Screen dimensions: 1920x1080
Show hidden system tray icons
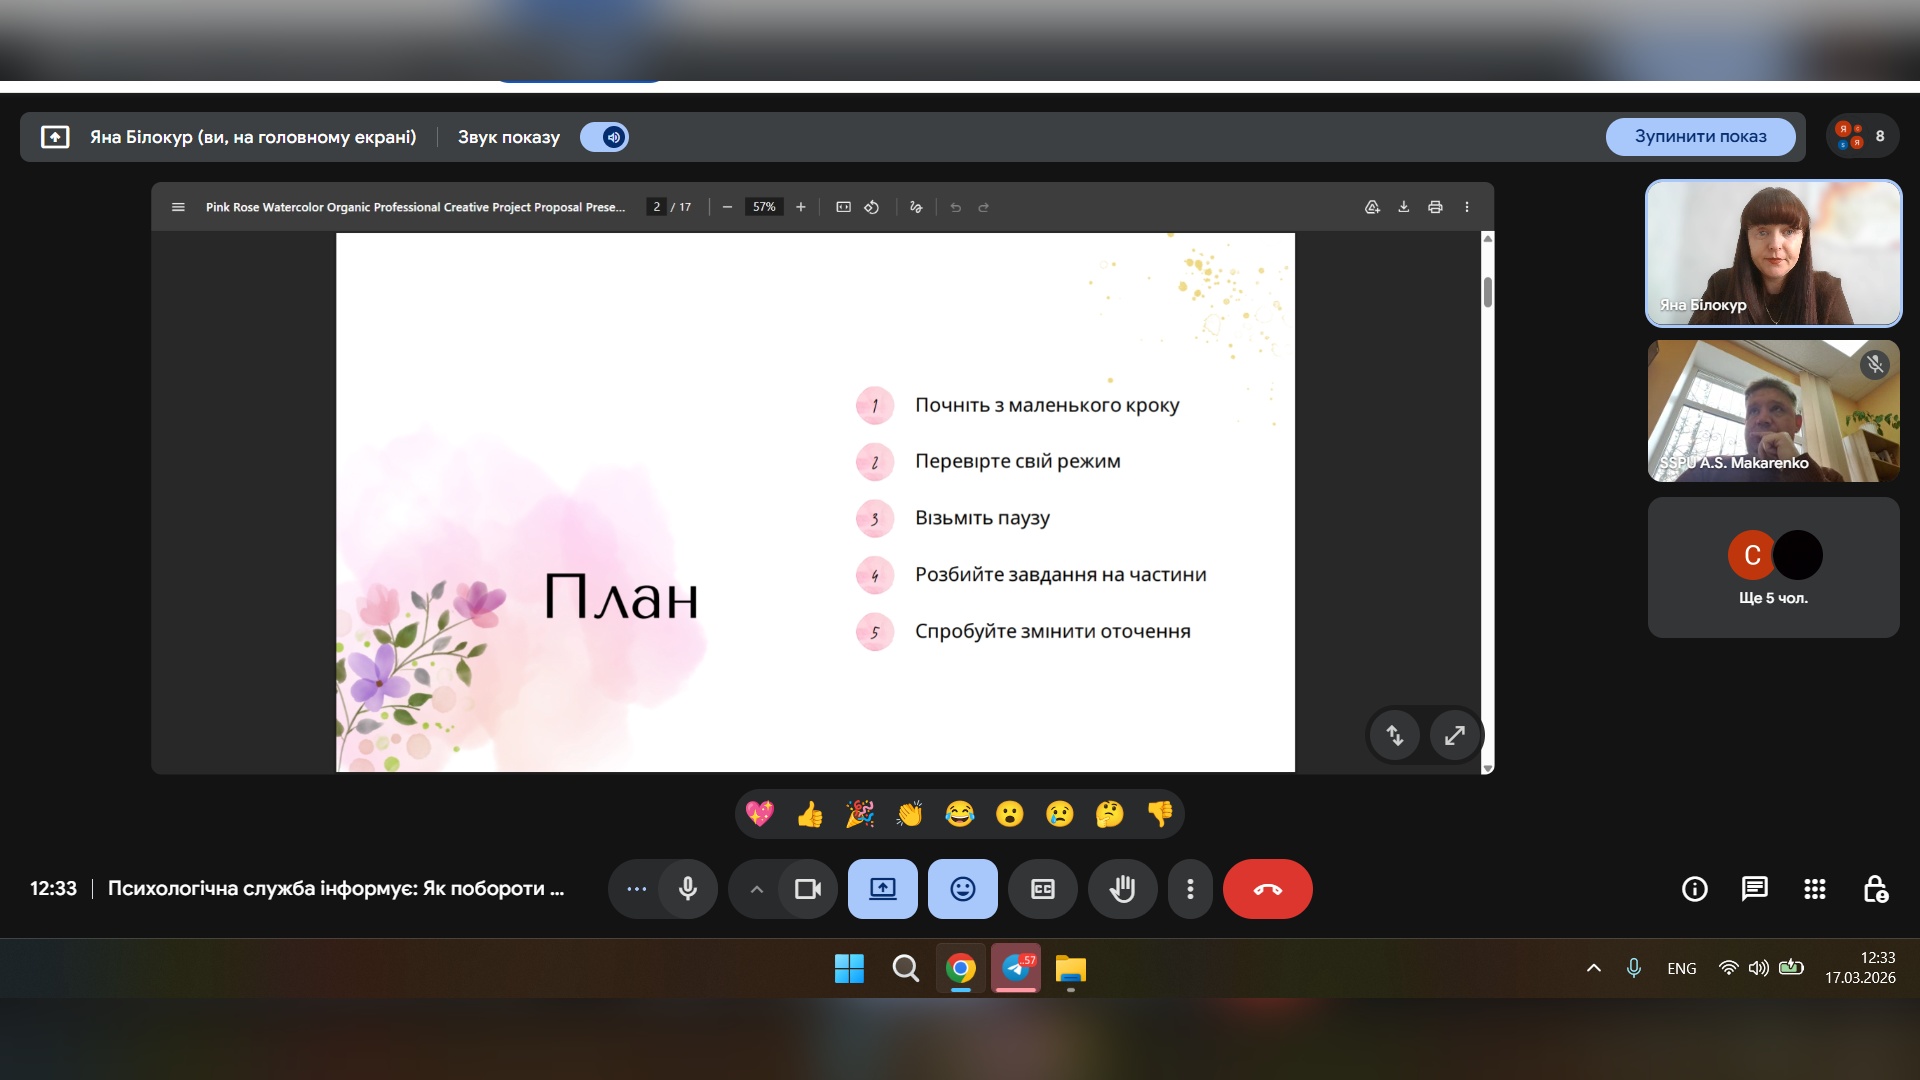click(x=1594, y=968)
